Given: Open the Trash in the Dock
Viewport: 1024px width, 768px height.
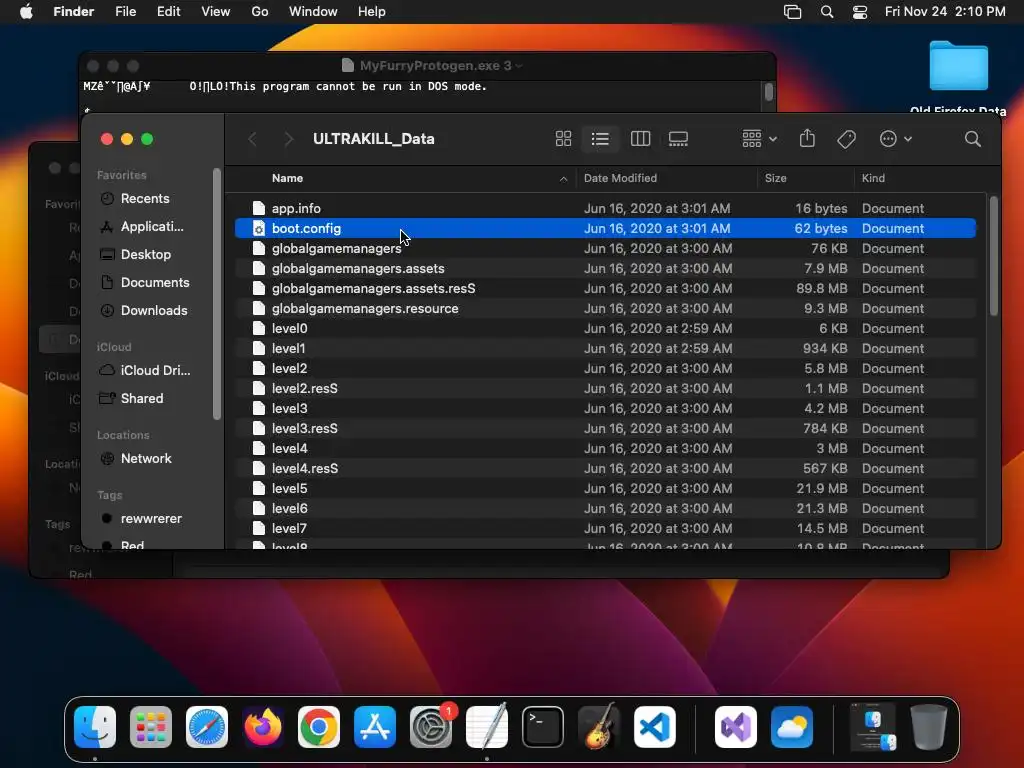Looking at the screenshot, I should click(x=929, y=727).
